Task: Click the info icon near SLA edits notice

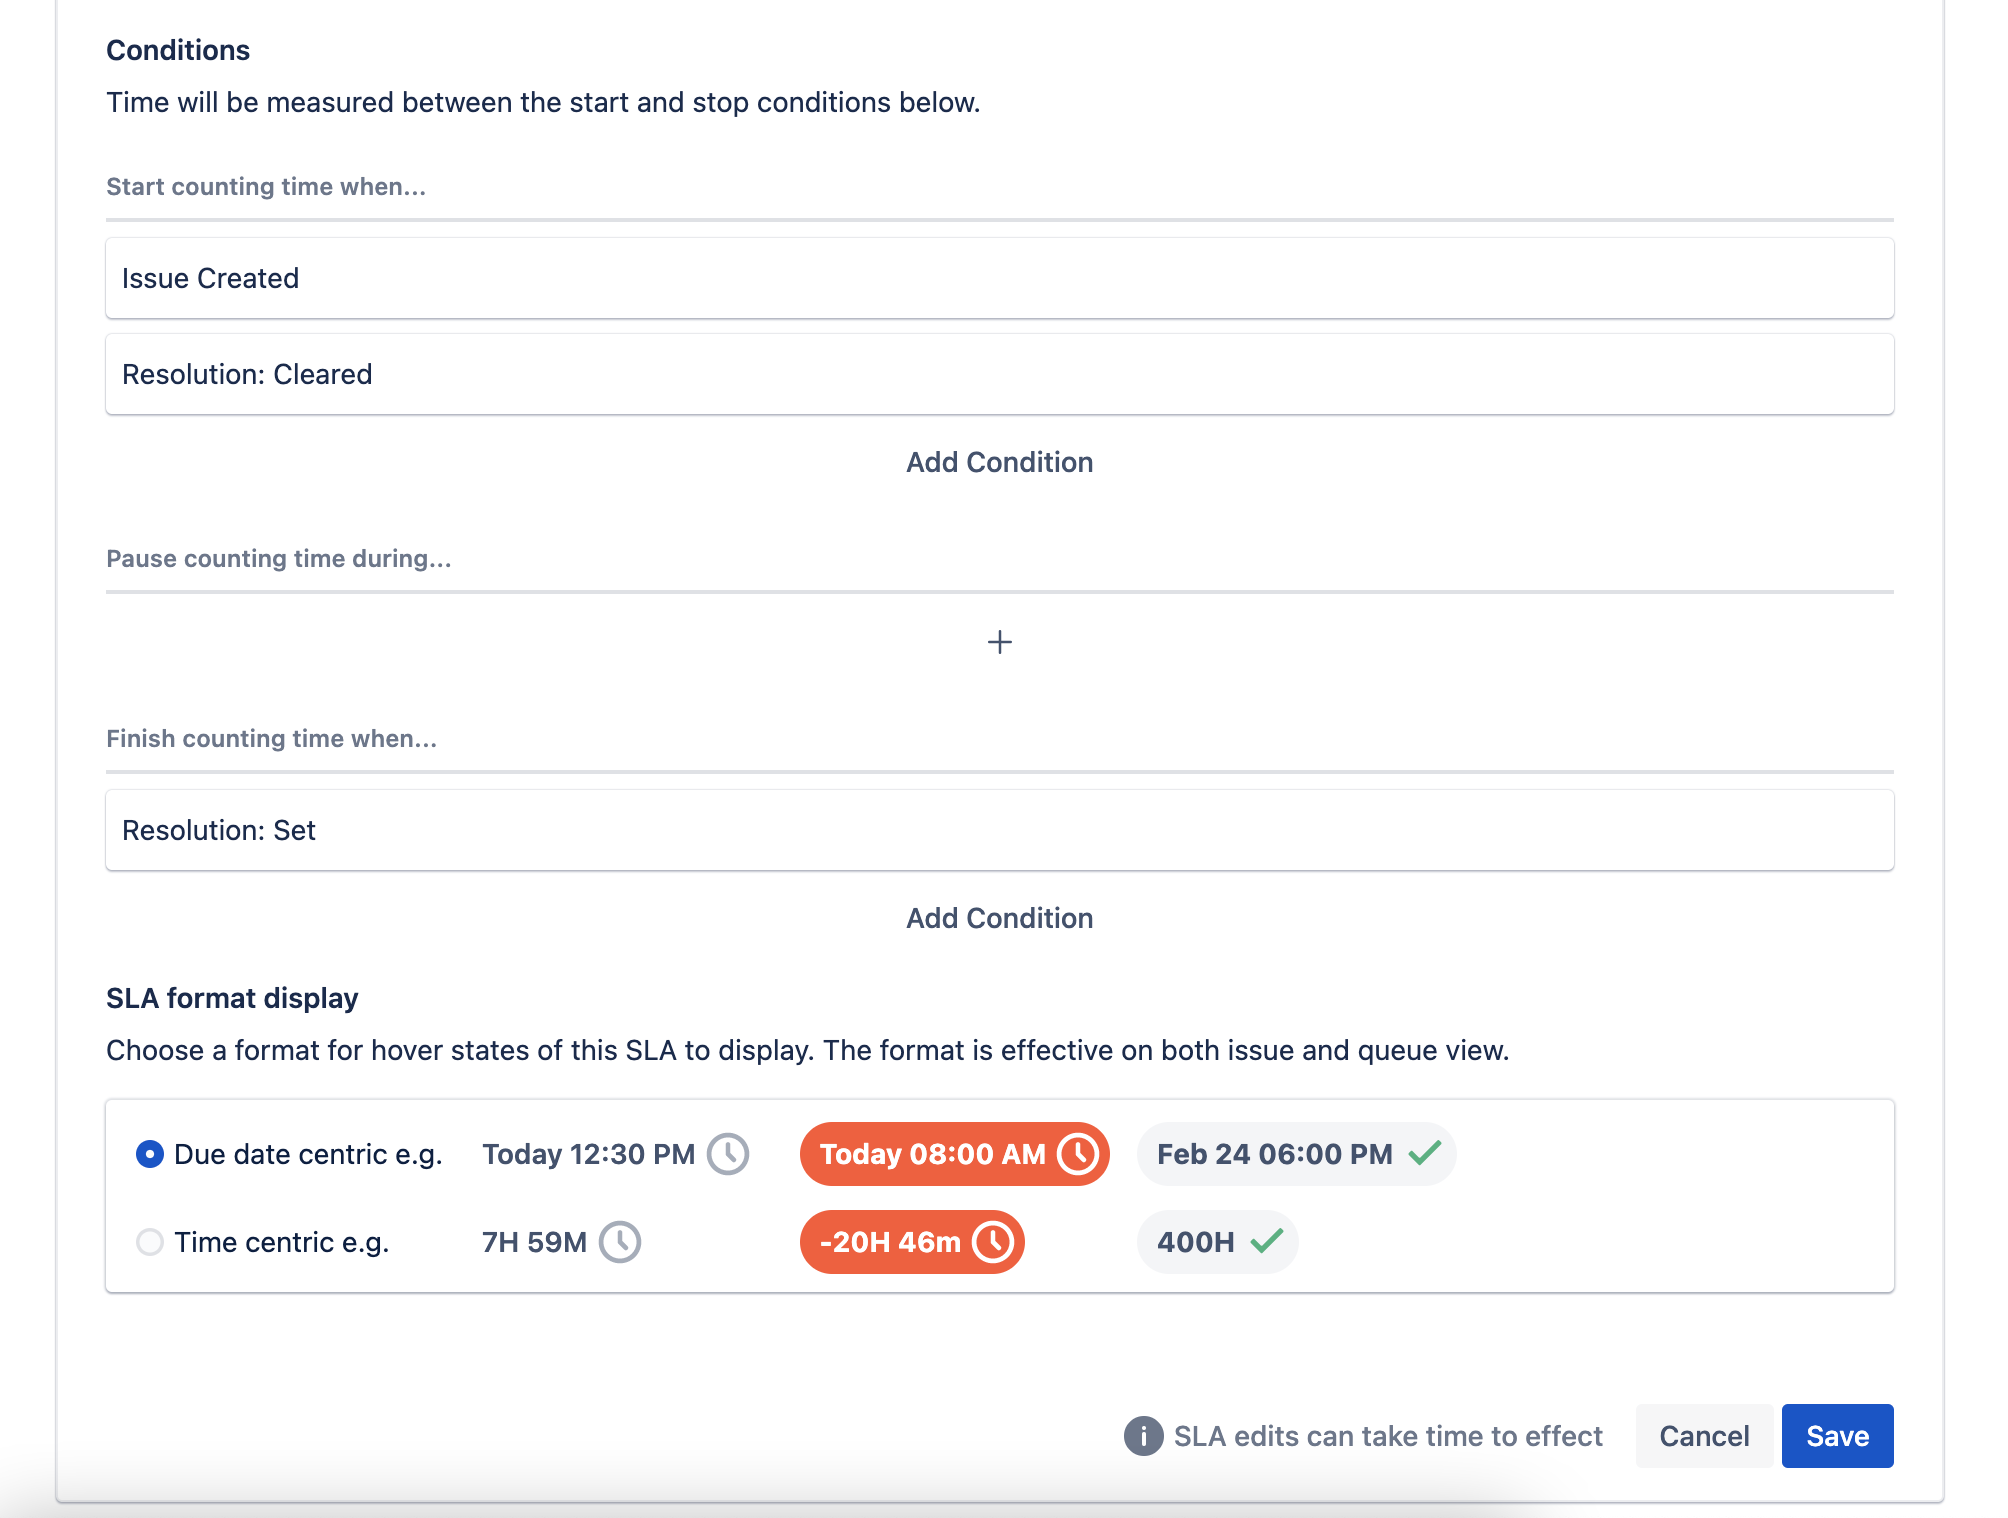Action: click(1143, 1436)
